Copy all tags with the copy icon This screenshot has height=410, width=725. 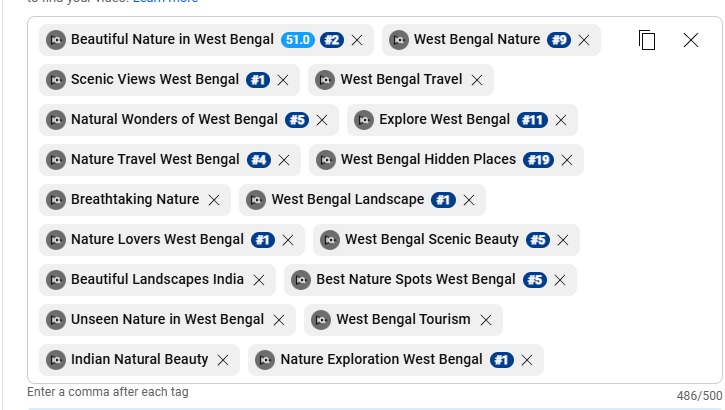[x=647, y=40]
